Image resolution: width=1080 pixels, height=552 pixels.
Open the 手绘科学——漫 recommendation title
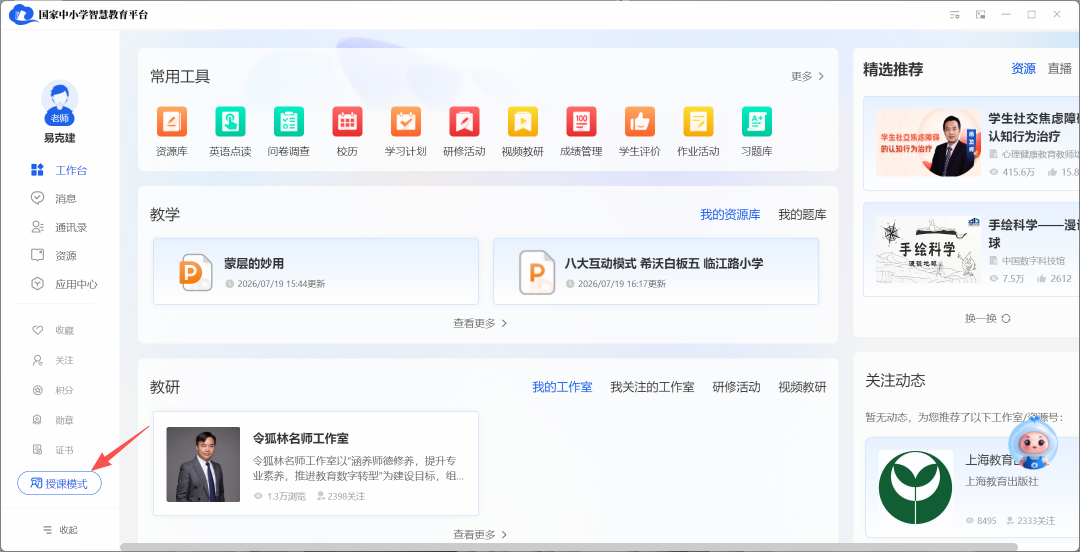tap(1034, 234)
